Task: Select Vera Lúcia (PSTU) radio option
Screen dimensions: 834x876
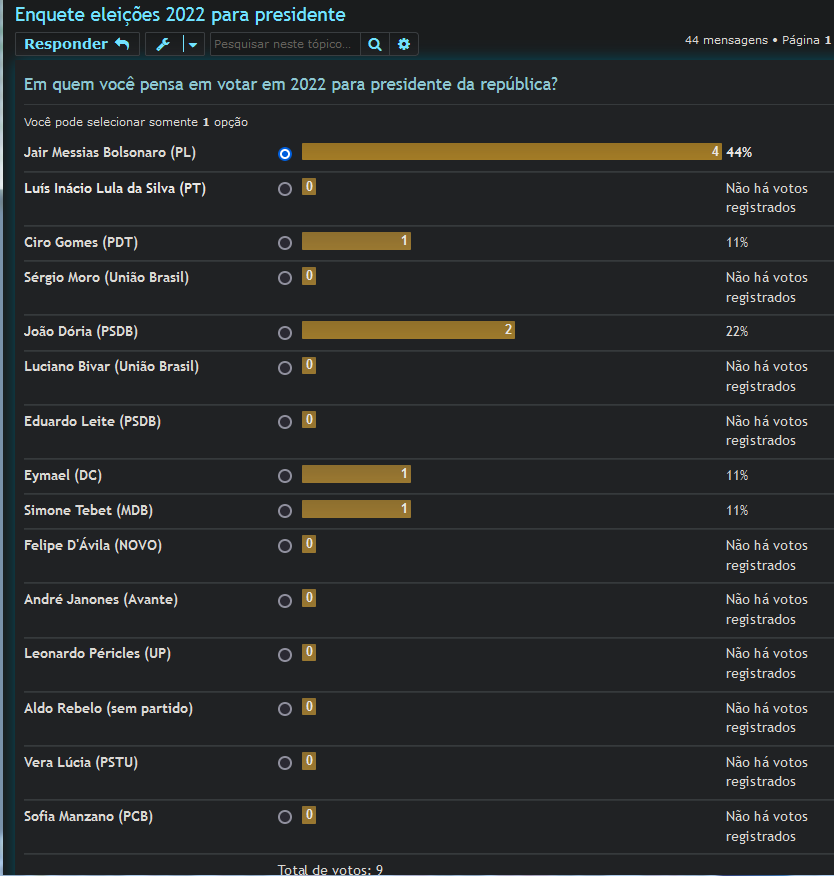Action: click(285, 763)
